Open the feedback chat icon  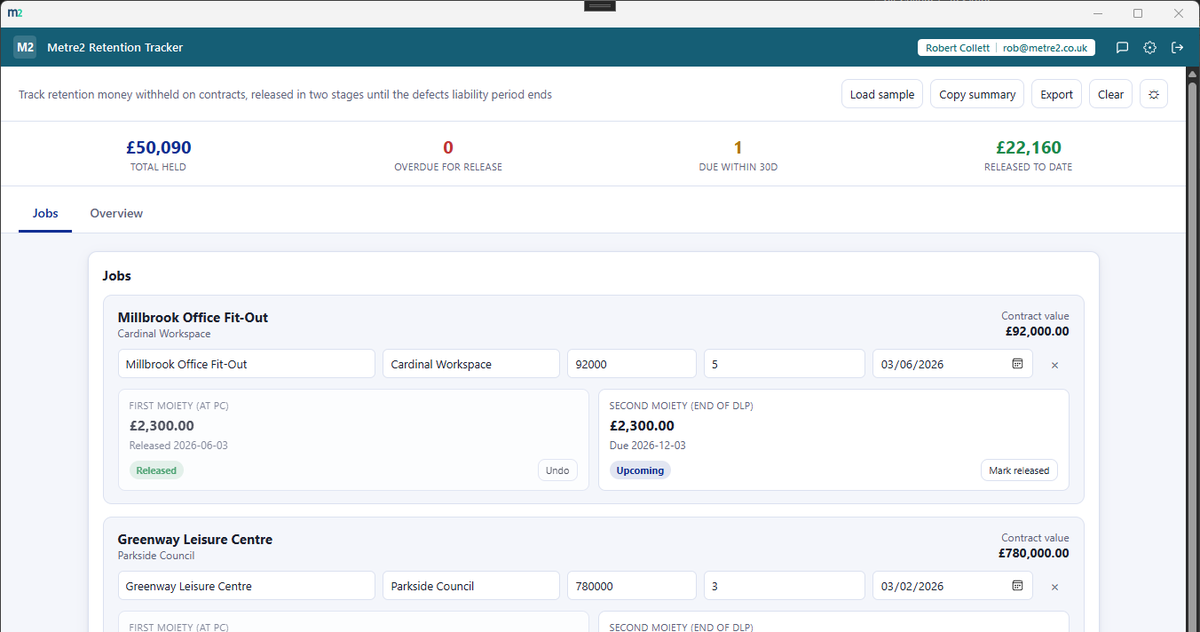click(x=1122, y=47)
